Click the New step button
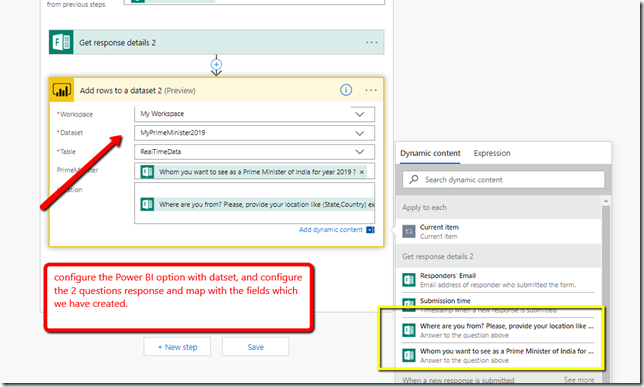 [177, 347]
